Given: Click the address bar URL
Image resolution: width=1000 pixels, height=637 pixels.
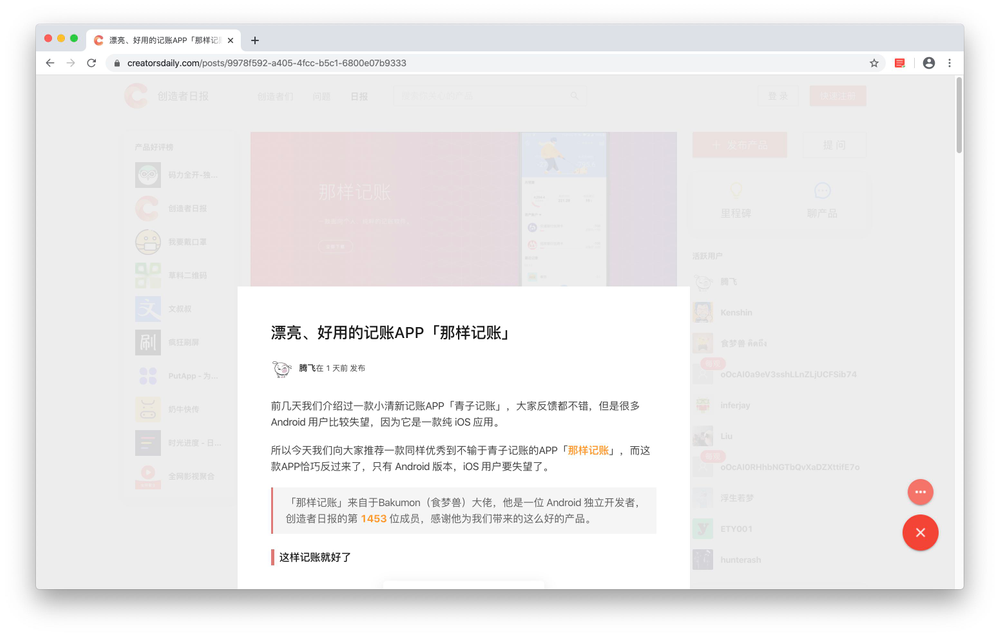Looking at the screenshot, I should click(x=267, y=63).
